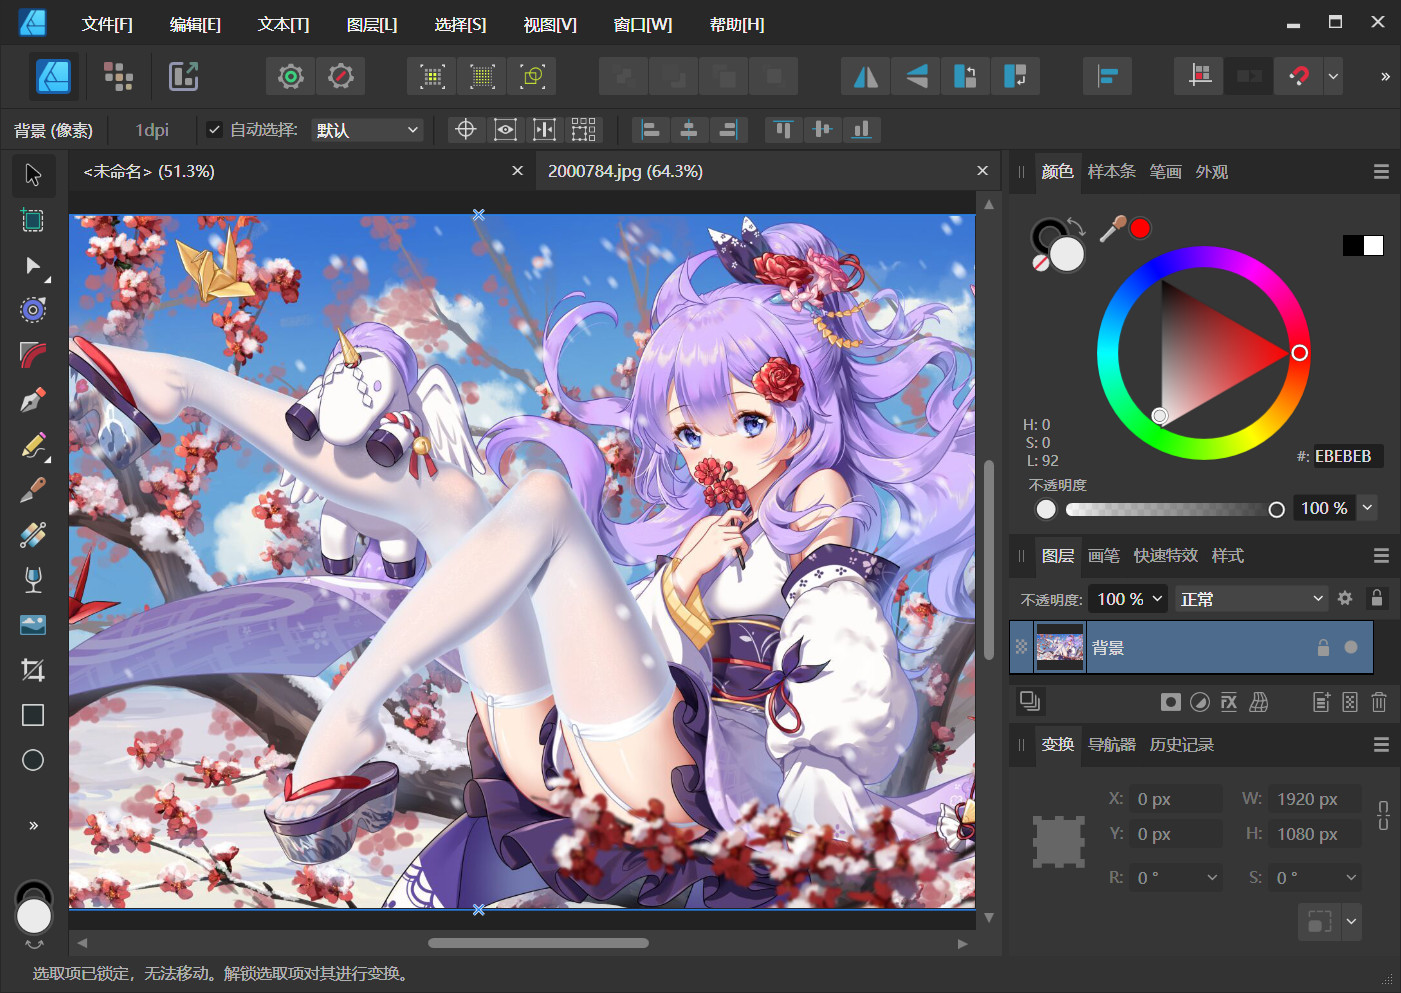This screenshot has width=1401, height=993.
Task: Switch to Designer persona icon
Action: 53,76
